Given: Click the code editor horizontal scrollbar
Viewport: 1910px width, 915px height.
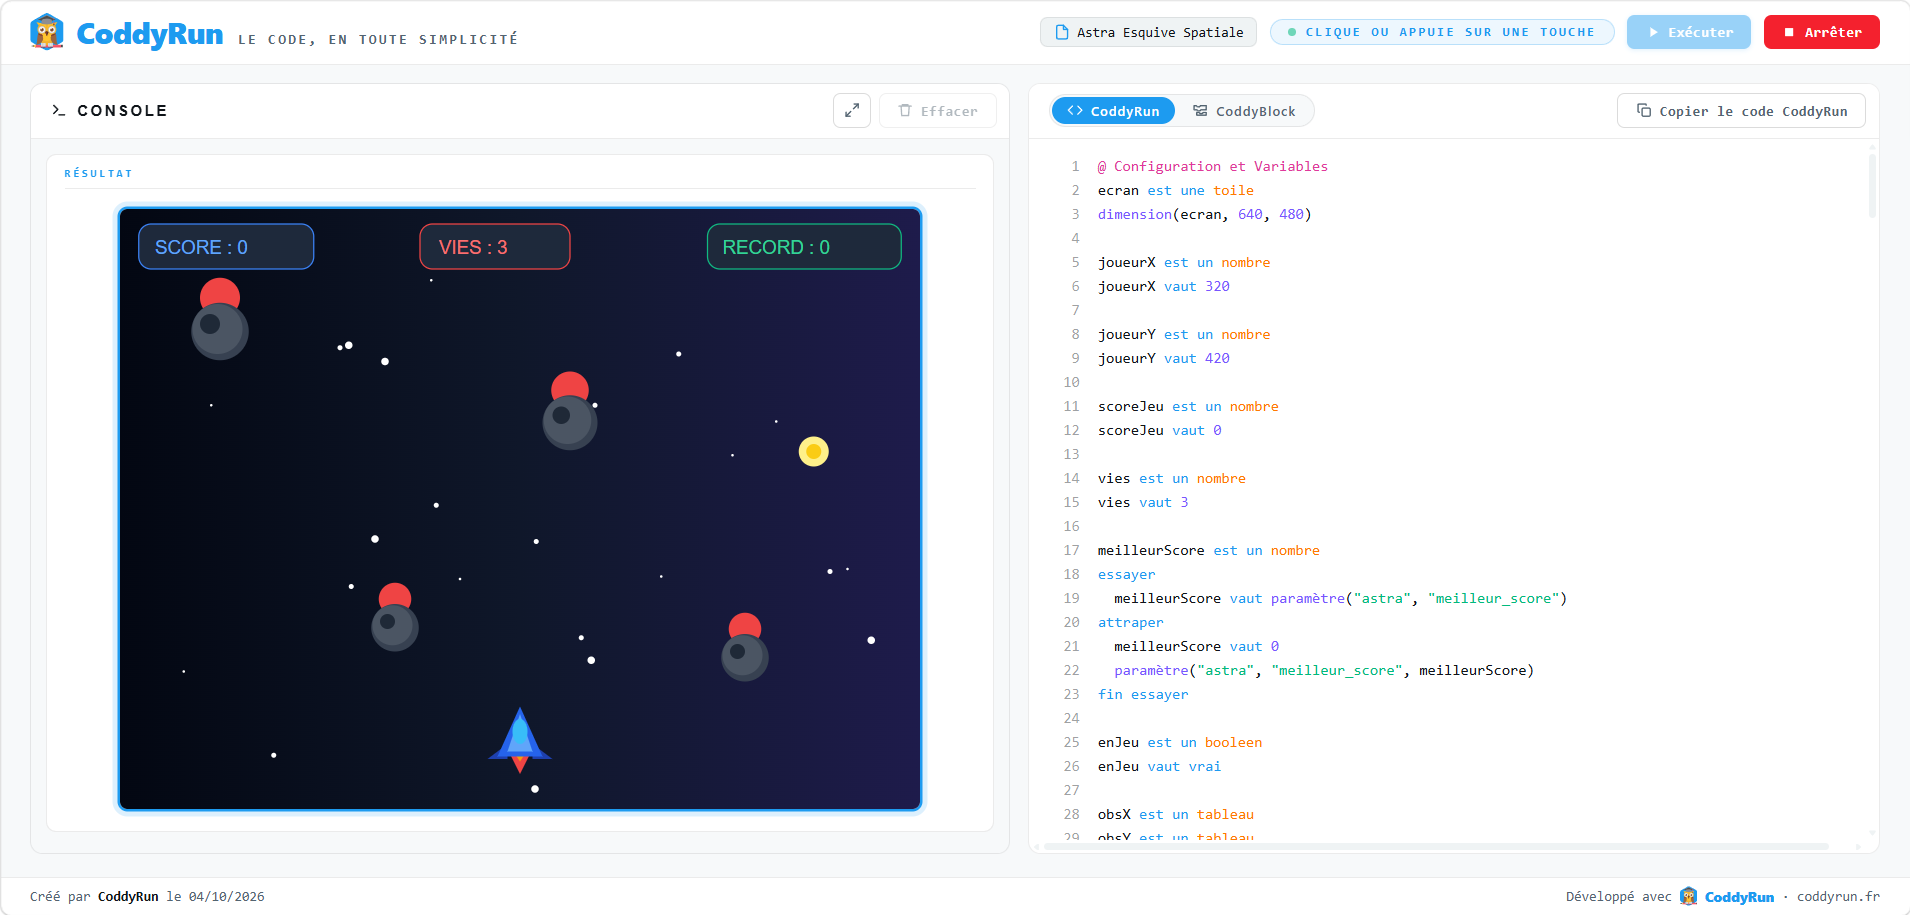Looking at the screenshot, I should 1436,847.
